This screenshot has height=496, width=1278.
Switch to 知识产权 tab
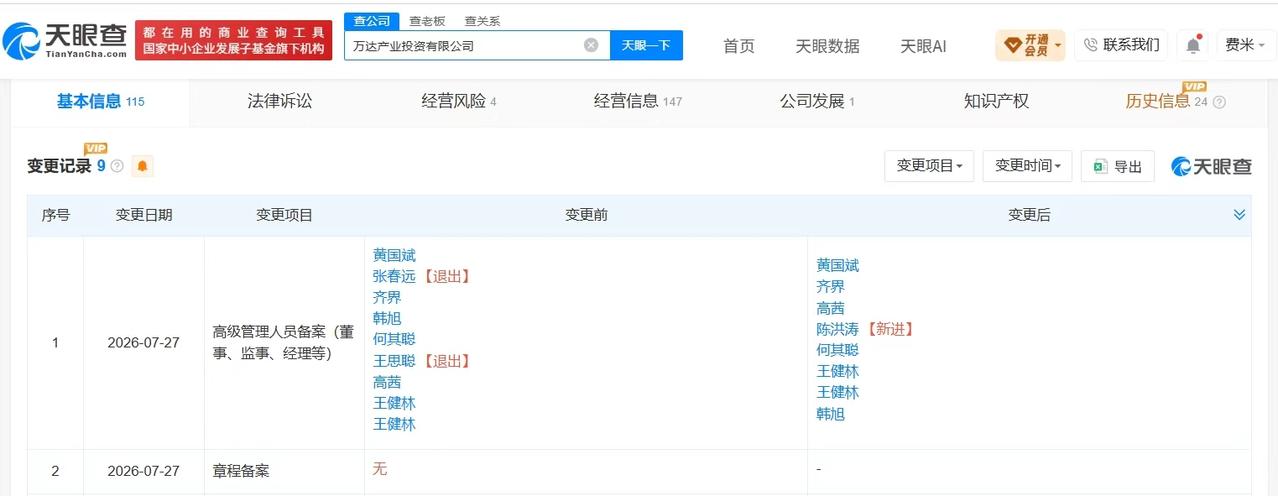click(x=996, y=101)
